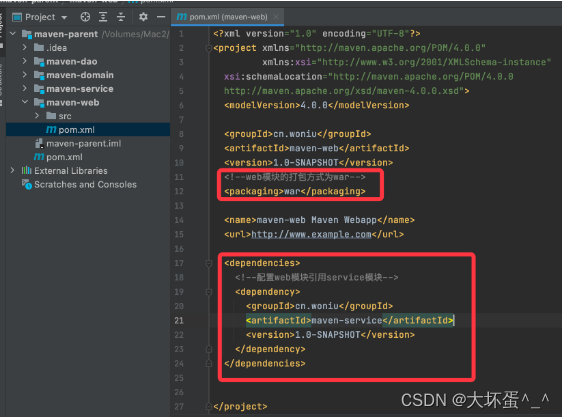
Task: Click the Scratches and Consoles icon
Action: [x=27, y=184]
